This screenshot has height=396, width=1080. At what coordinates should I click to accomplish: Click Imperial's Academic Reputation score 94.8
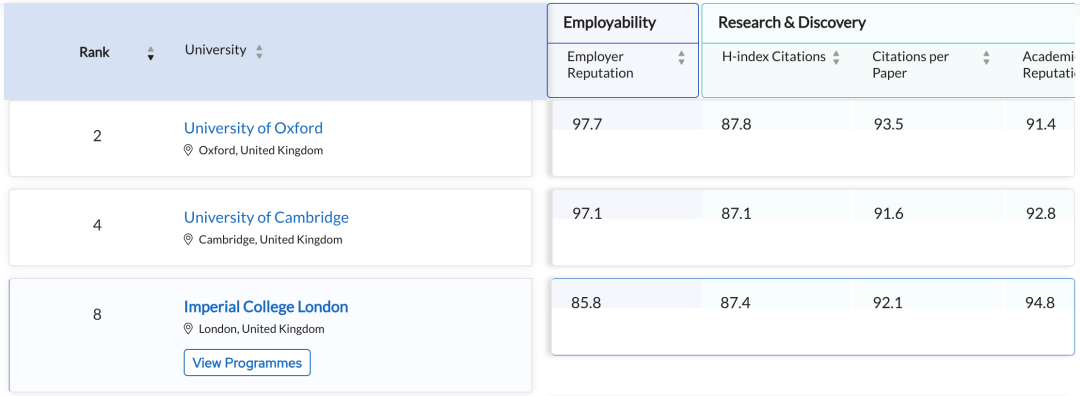click(x=1040, y=302)
